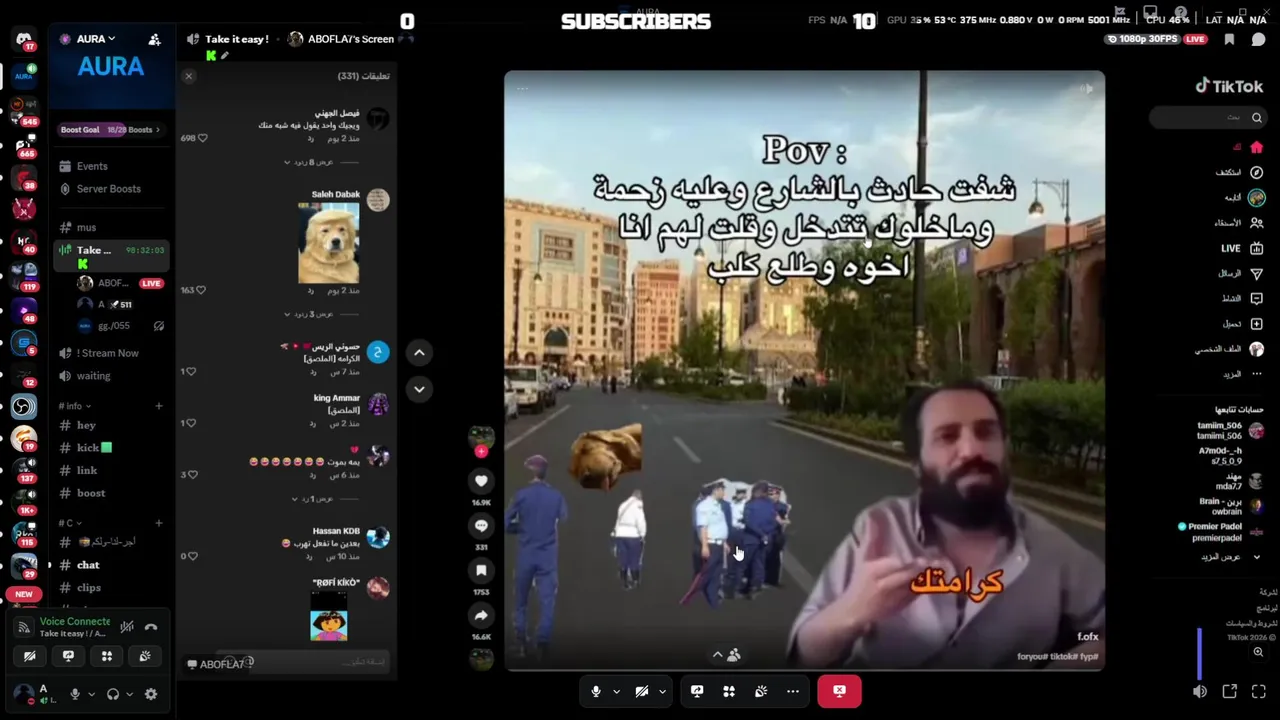Collapse the info category
The width and height of the screenshot is (1280, 720).
pyautogui.click(x=74, y=406)
